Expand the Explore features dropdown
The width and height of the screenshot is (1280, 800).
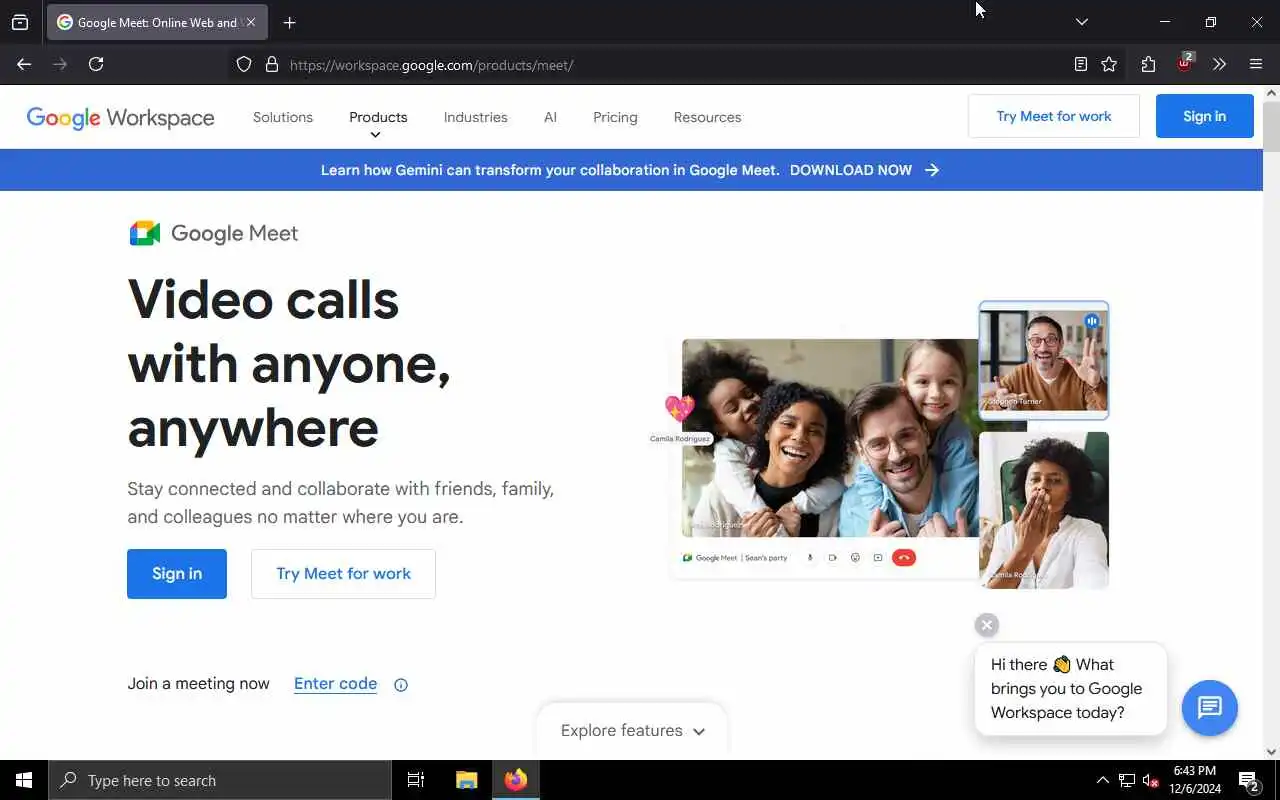[632, 731]
